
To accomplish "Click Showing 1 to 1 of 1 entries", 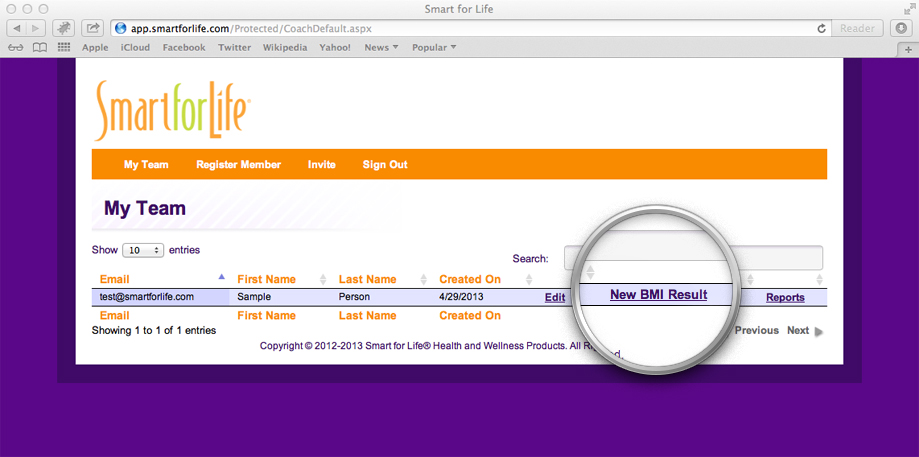I will (154, 330).
